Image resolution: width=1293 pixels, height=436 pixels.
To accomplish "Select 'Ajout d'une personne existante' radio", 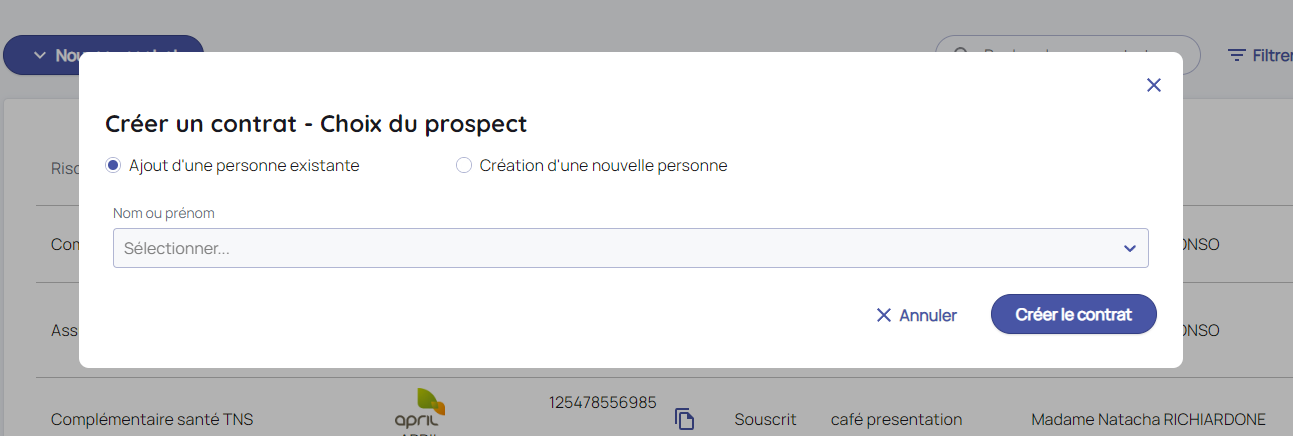I will point(113,166).
